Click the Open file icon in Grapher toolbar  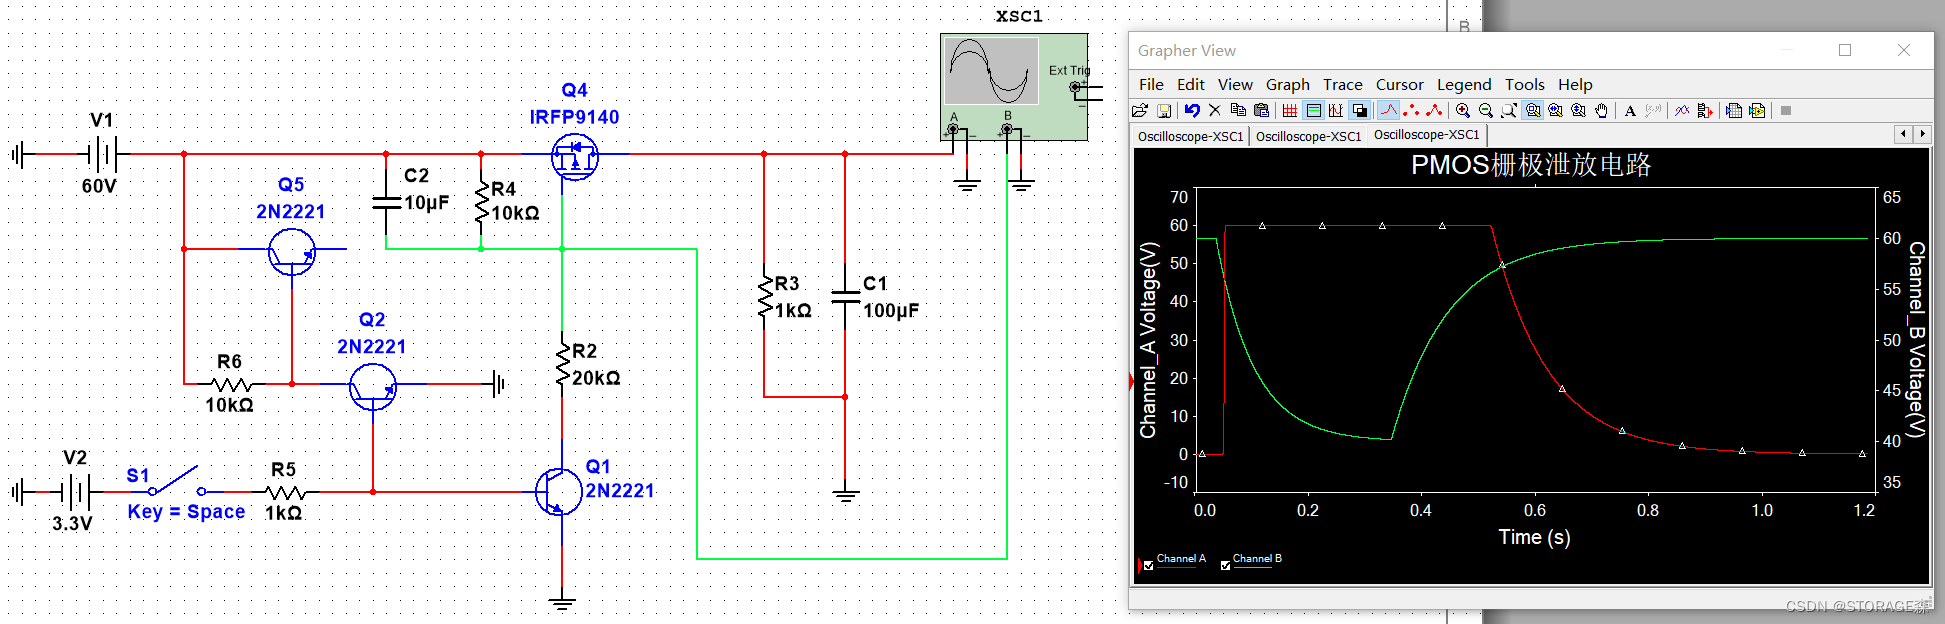[1140, 111]
